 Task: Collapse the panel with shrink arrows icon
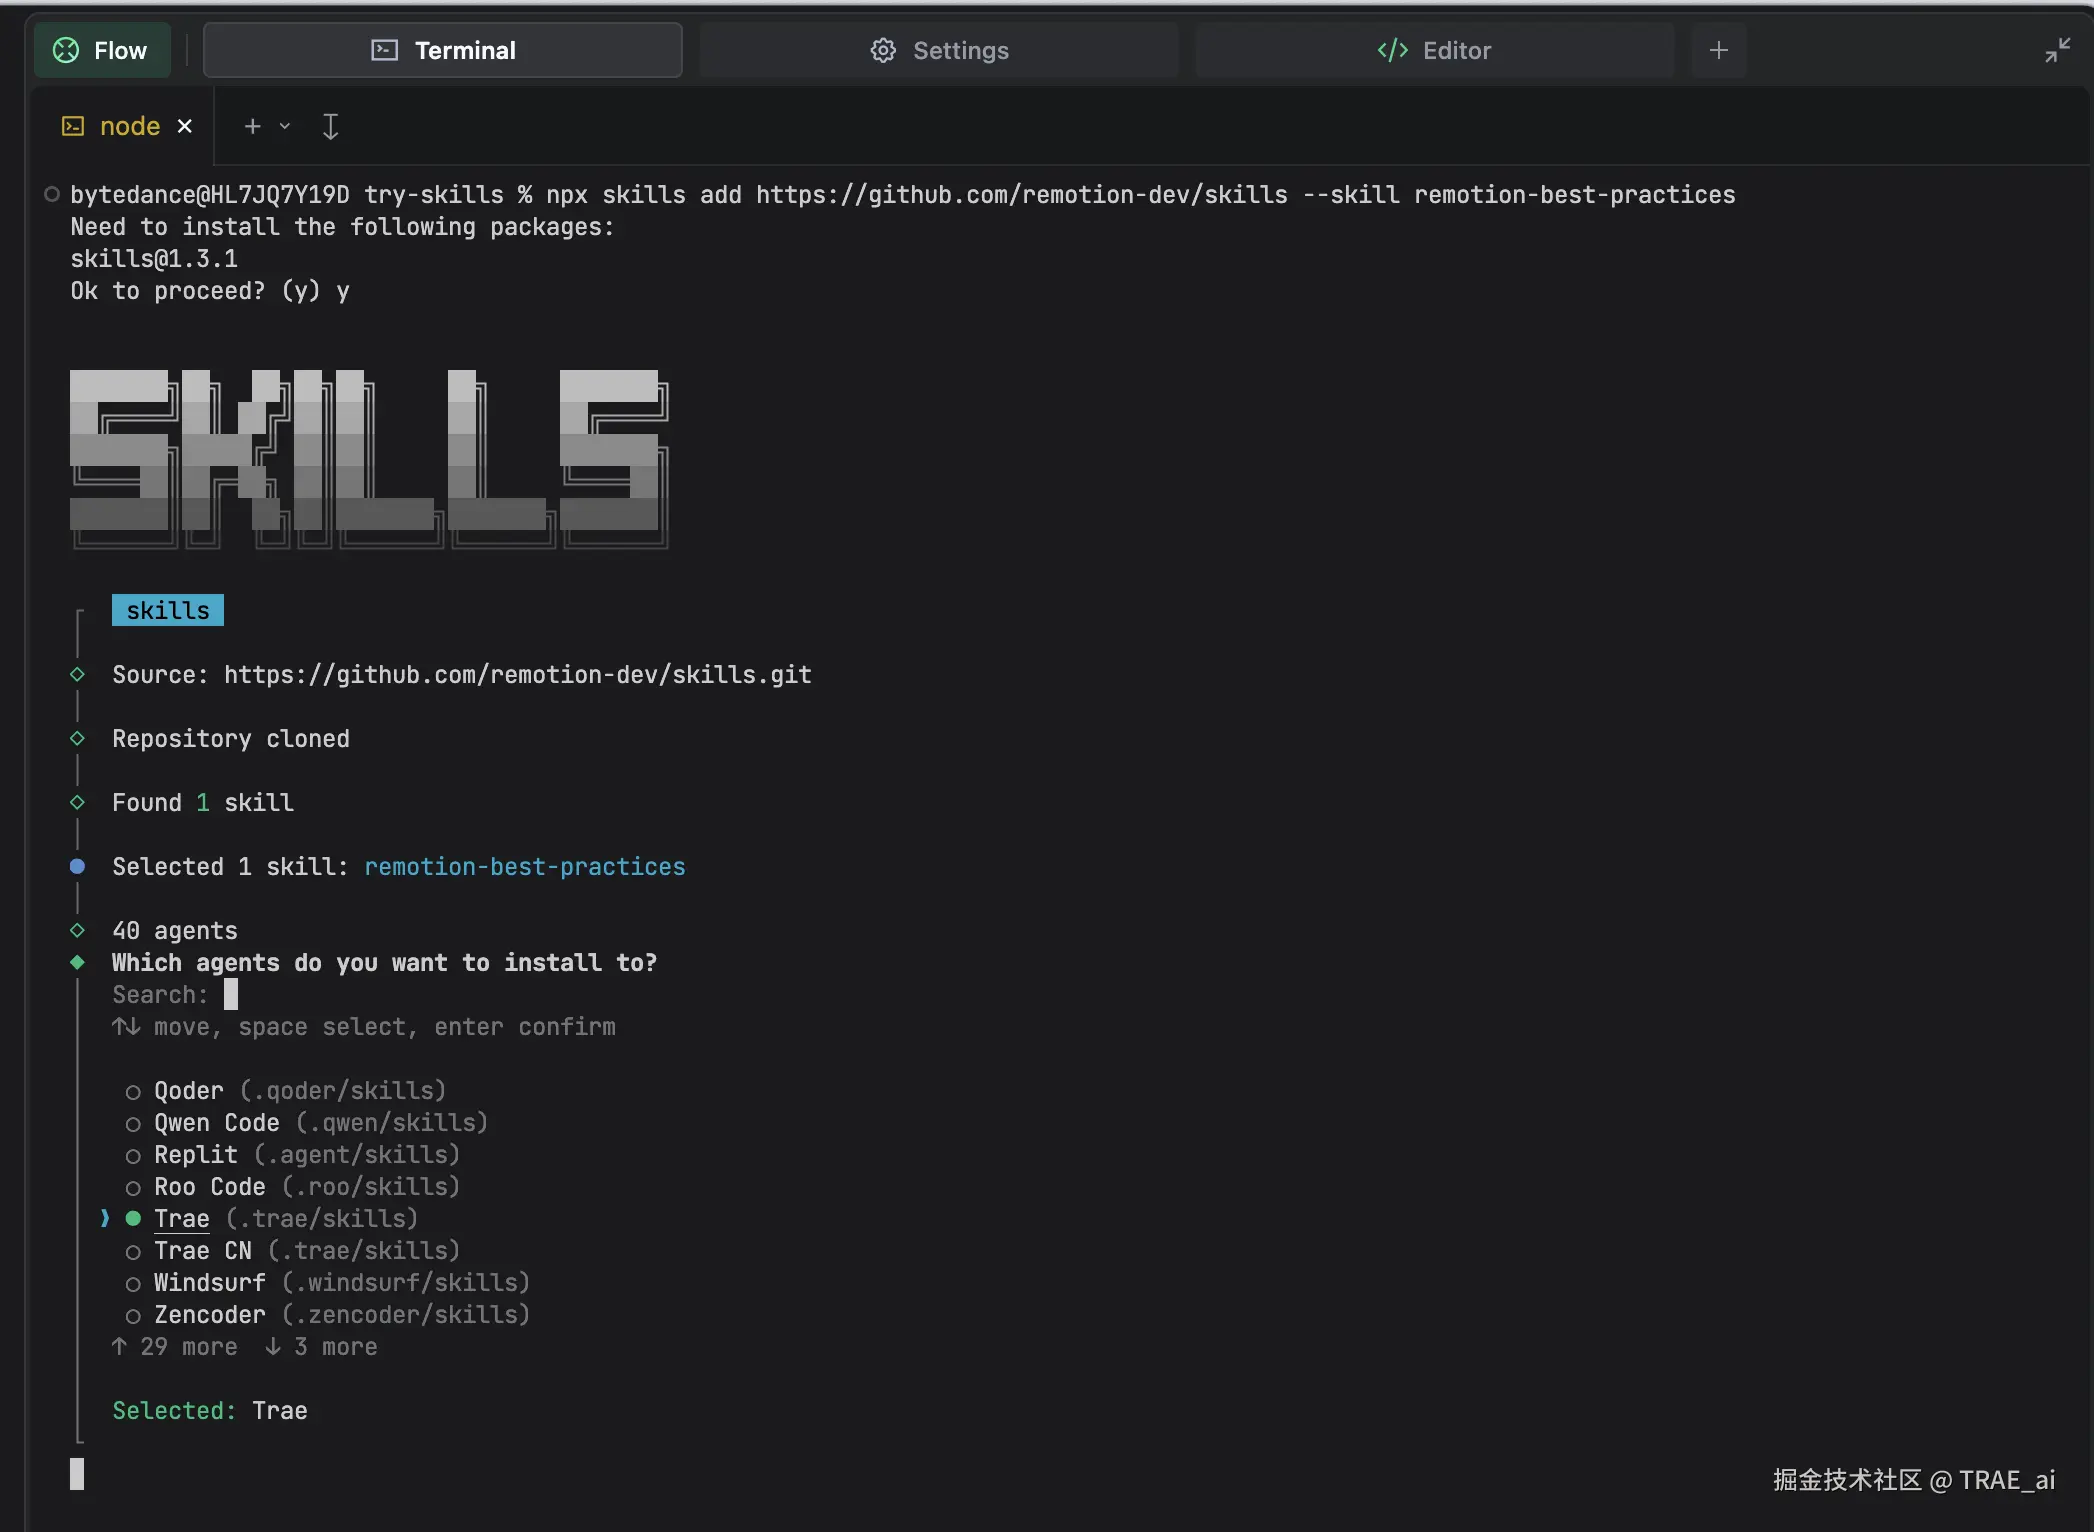[2057, 50]
